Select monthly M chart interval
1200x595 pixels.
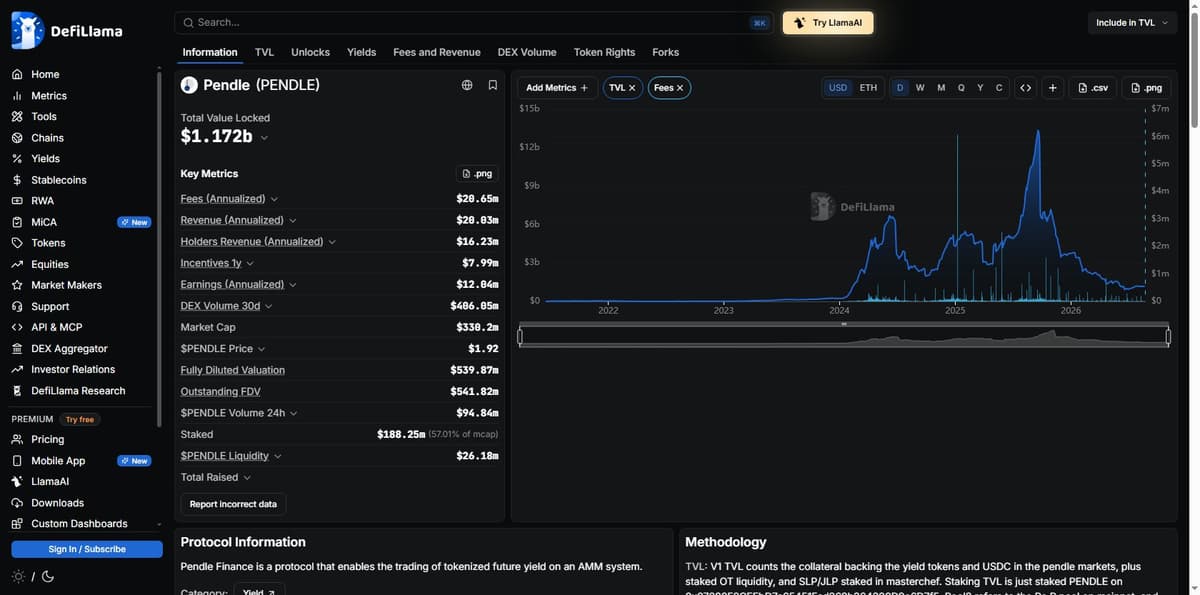[941, 88]
